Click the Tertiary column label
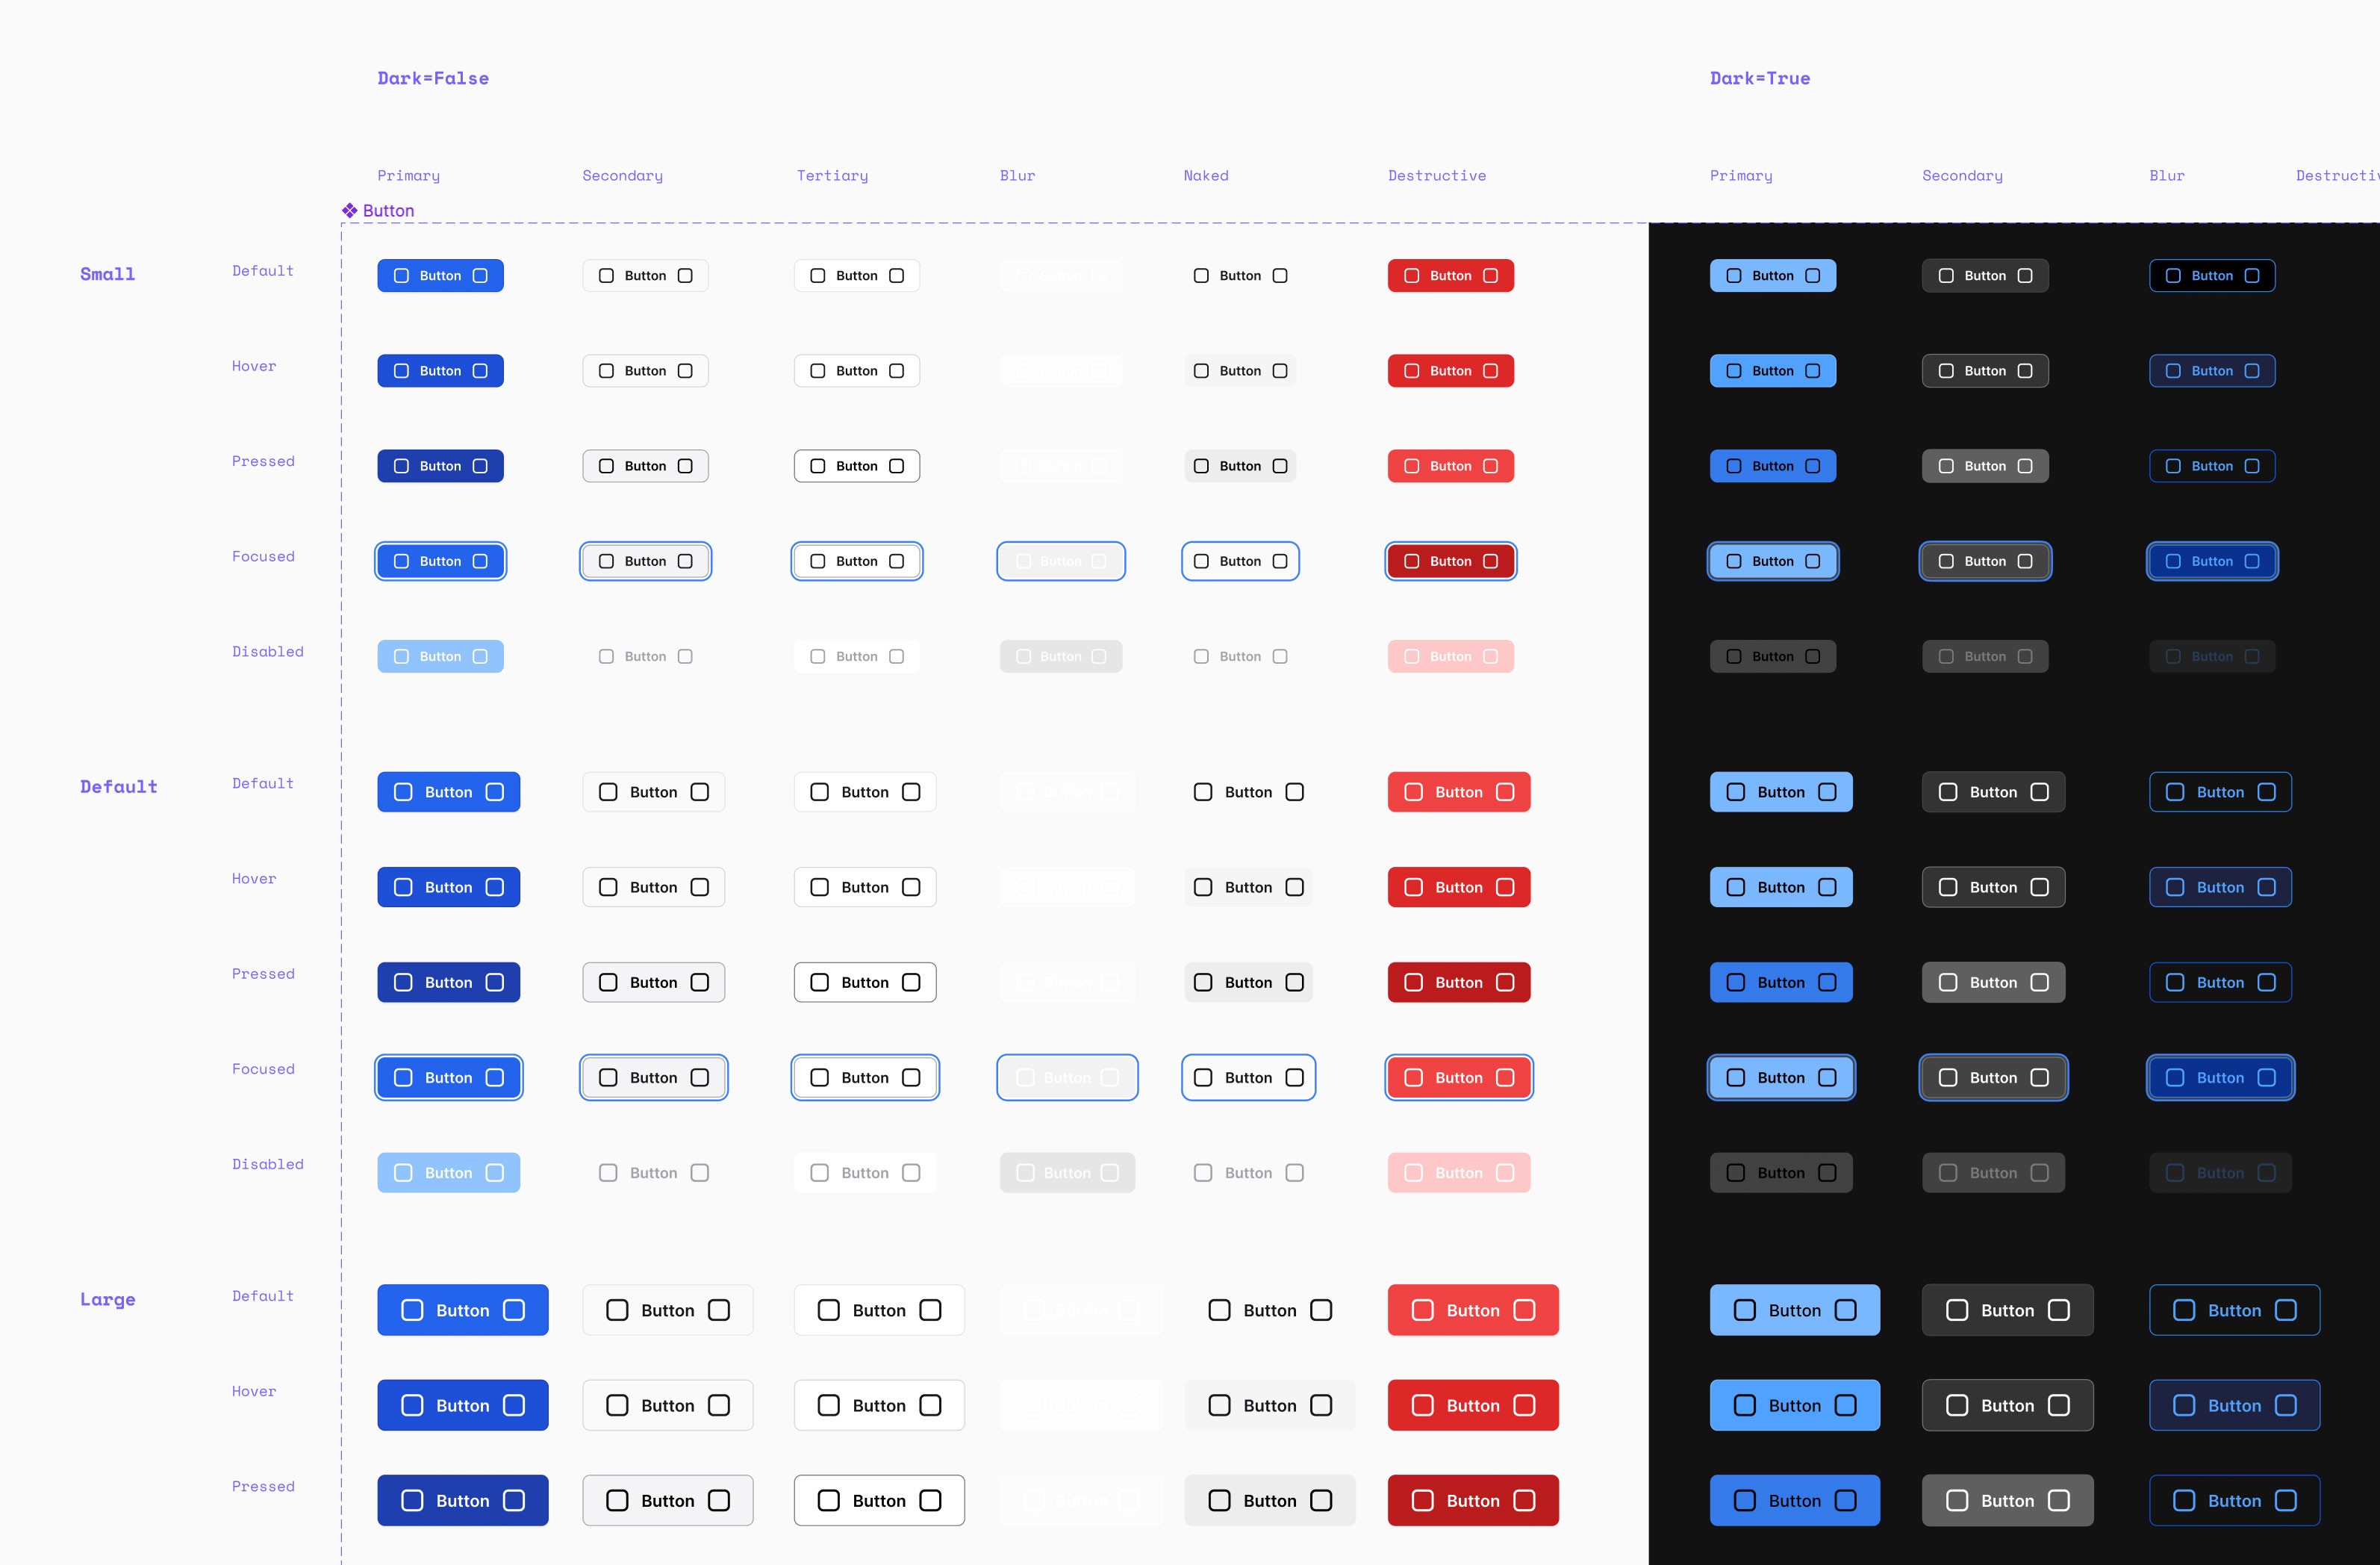The height and width of the screenshot is (1565, 2380). [832, 175]
